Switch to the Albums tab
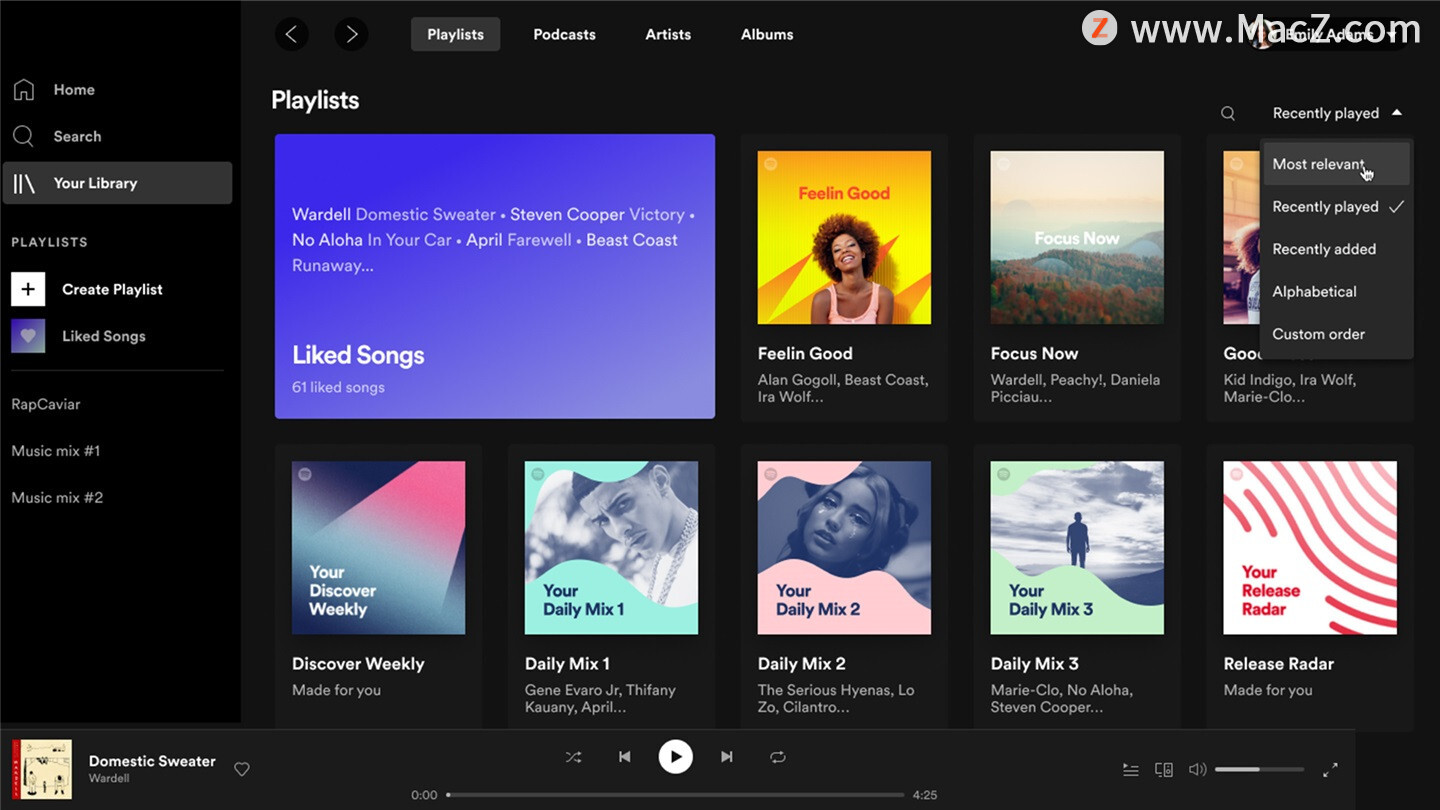This screenshot has height=810, width=1440. click(767, 34)
